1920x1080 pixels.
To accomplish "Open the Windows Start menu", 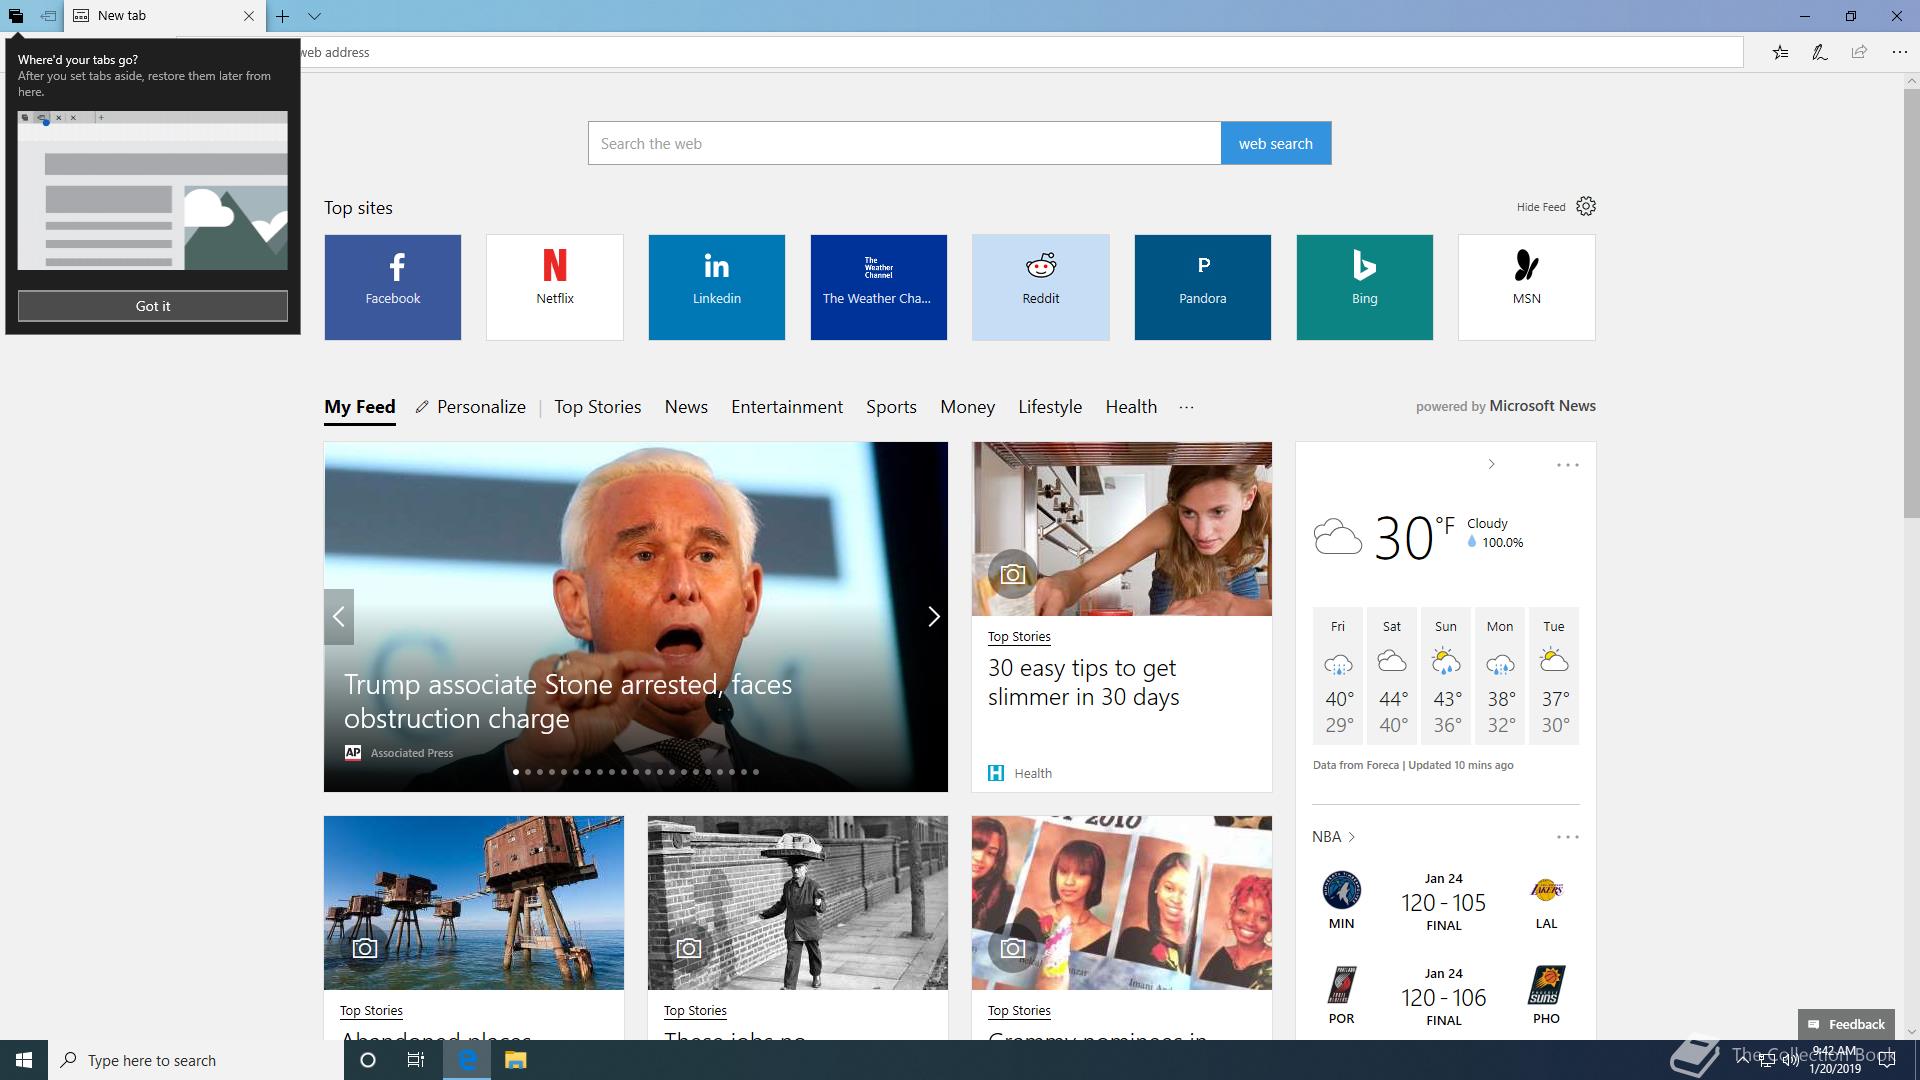I will [24, 1060].
